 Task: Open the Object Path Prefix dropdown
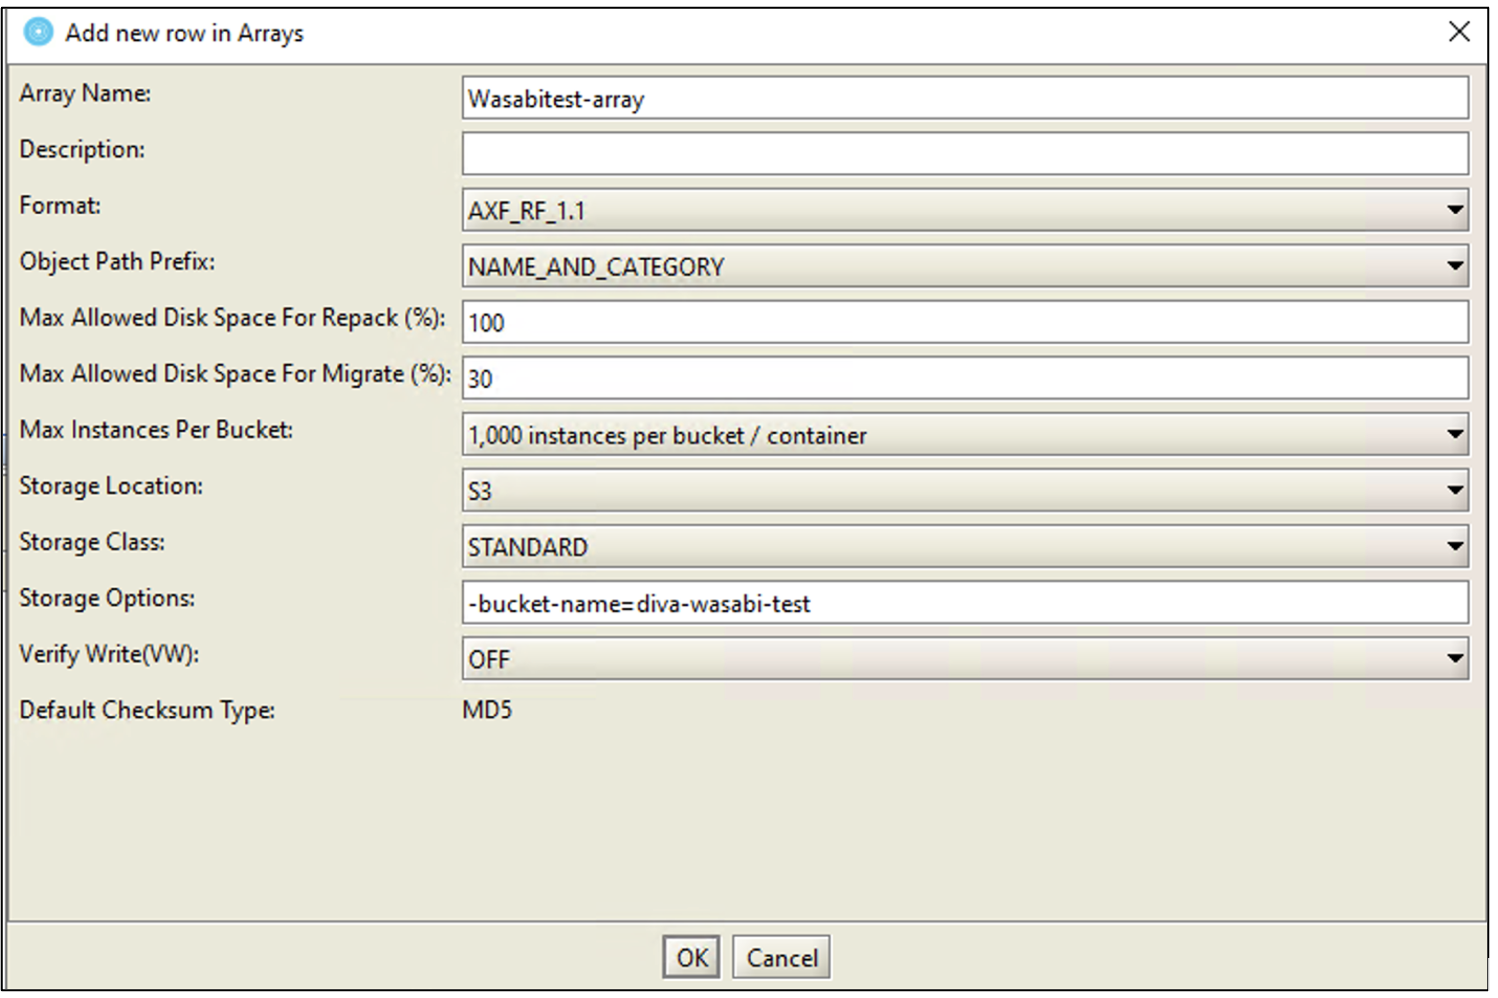click(x=965, y=266)
